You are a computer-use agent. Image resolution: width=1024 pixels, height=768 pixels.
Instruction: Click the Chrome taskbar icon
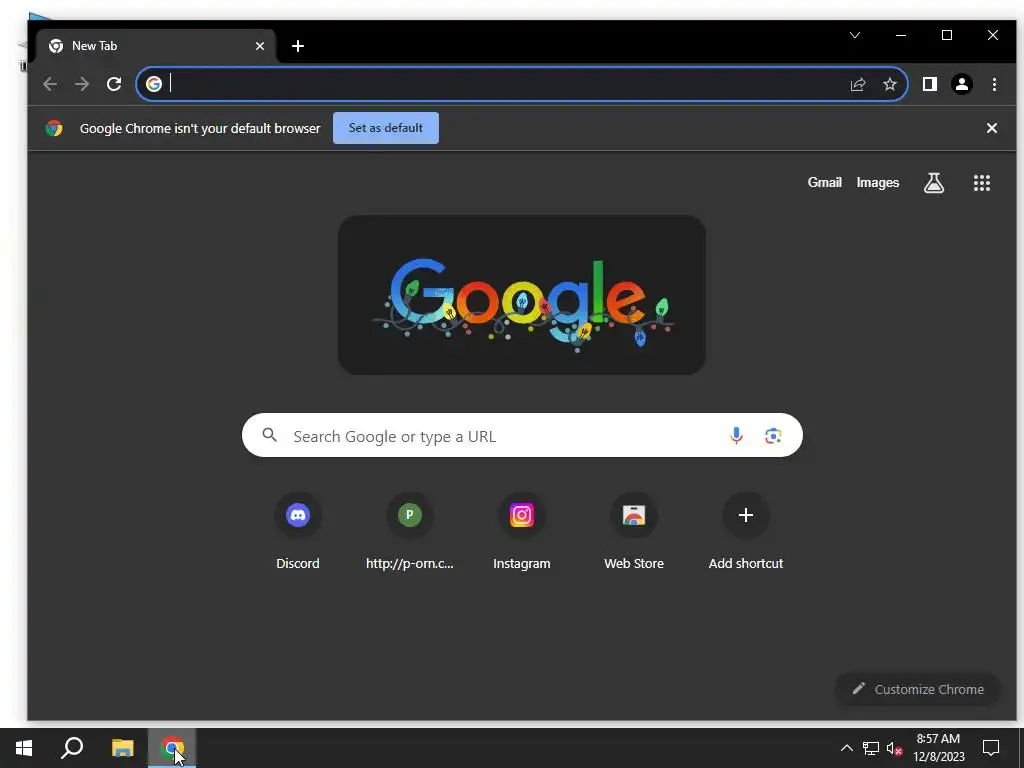[x=172, y=748]
